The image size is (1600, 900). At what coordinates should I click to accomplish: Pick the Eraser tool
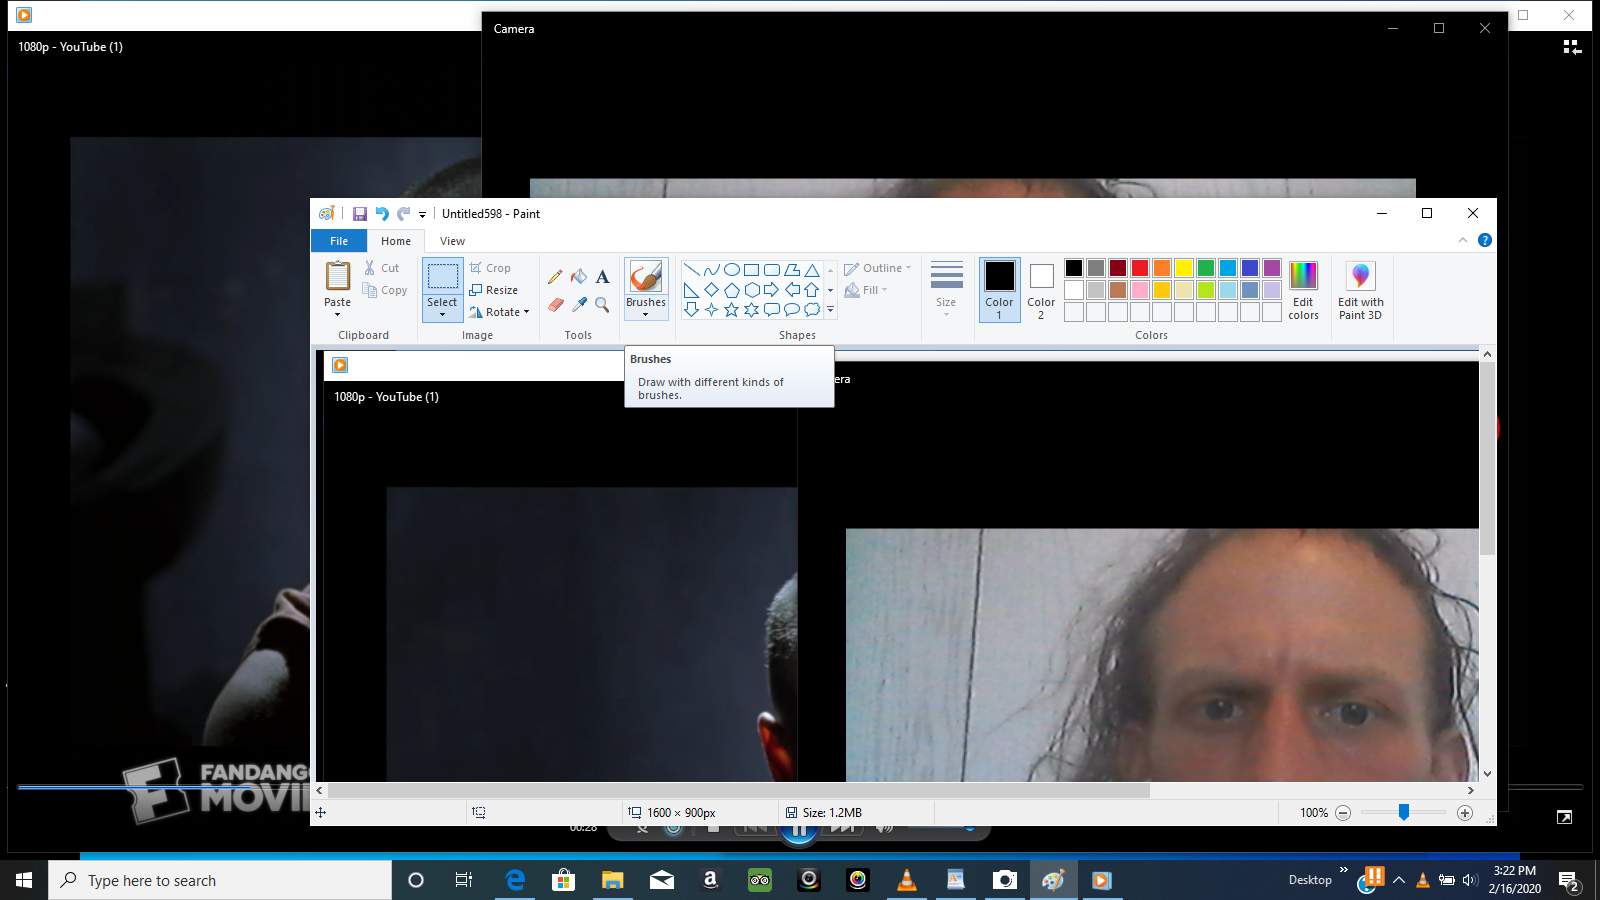point(556,304)
